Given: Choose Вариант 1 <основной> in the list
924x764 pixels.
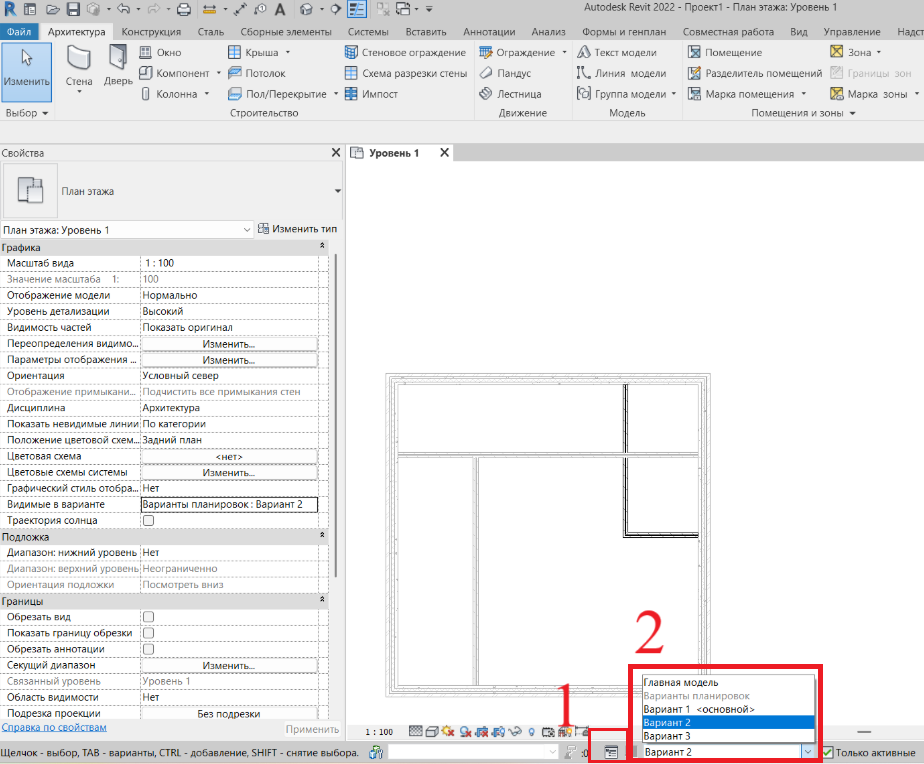Looking at the screenshot, I should click(x=728, y=709).
